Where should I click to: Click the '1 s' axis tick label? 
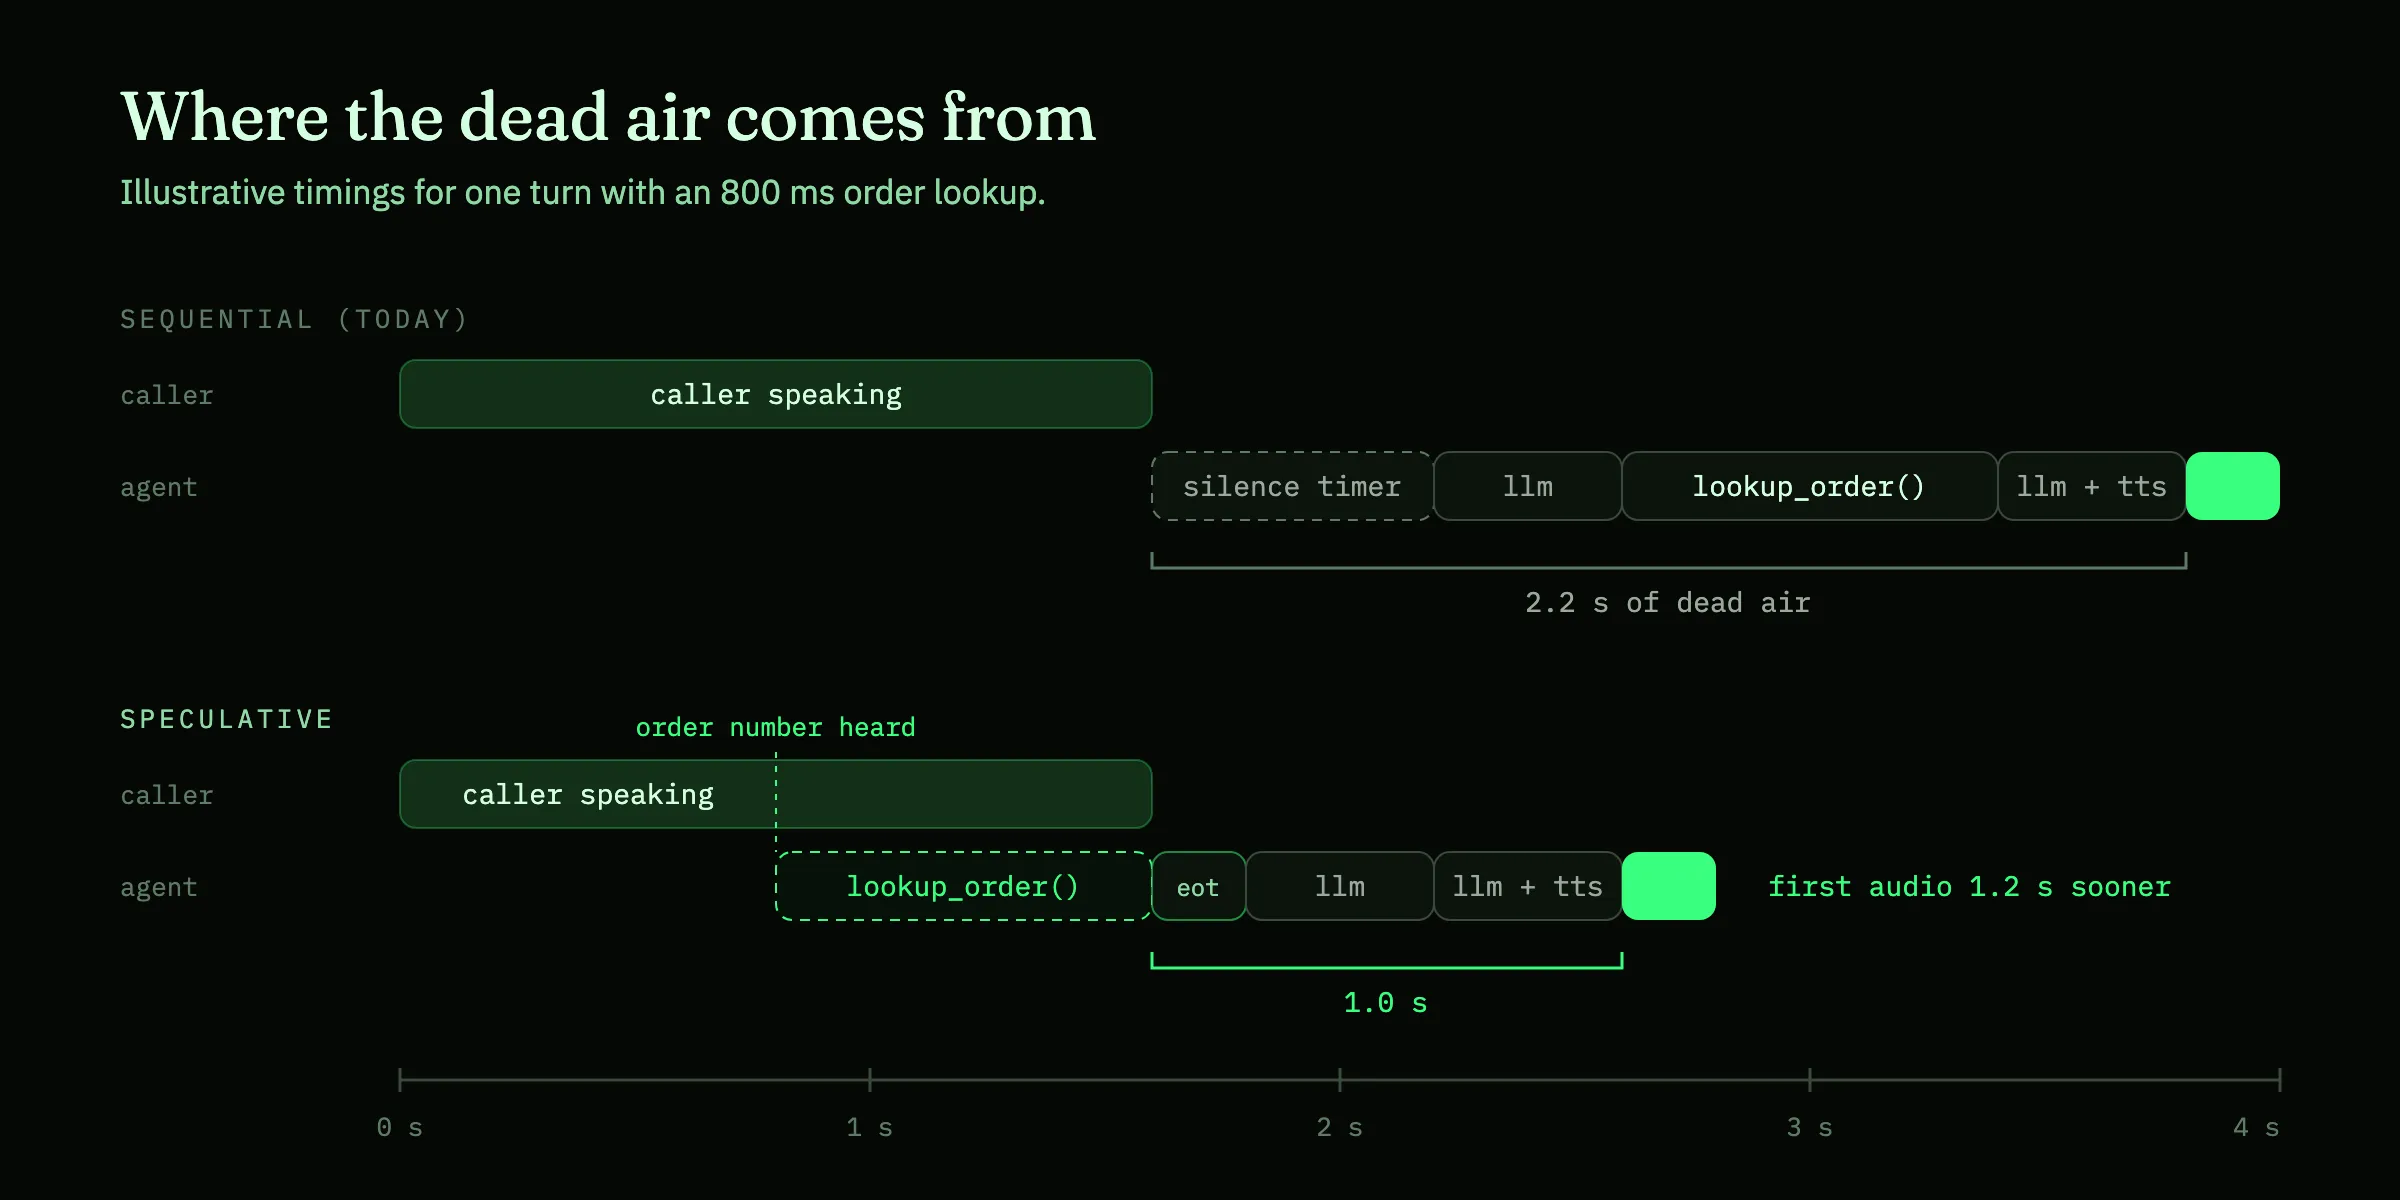coord(870,1128)
